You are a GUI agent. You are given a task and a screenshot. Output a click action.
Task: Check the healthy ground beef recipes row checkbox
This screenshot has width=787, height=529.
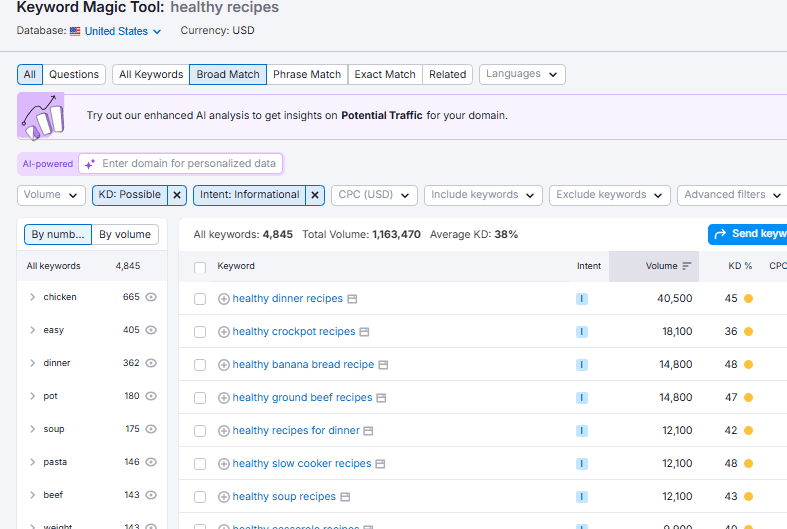click(200, 398)
